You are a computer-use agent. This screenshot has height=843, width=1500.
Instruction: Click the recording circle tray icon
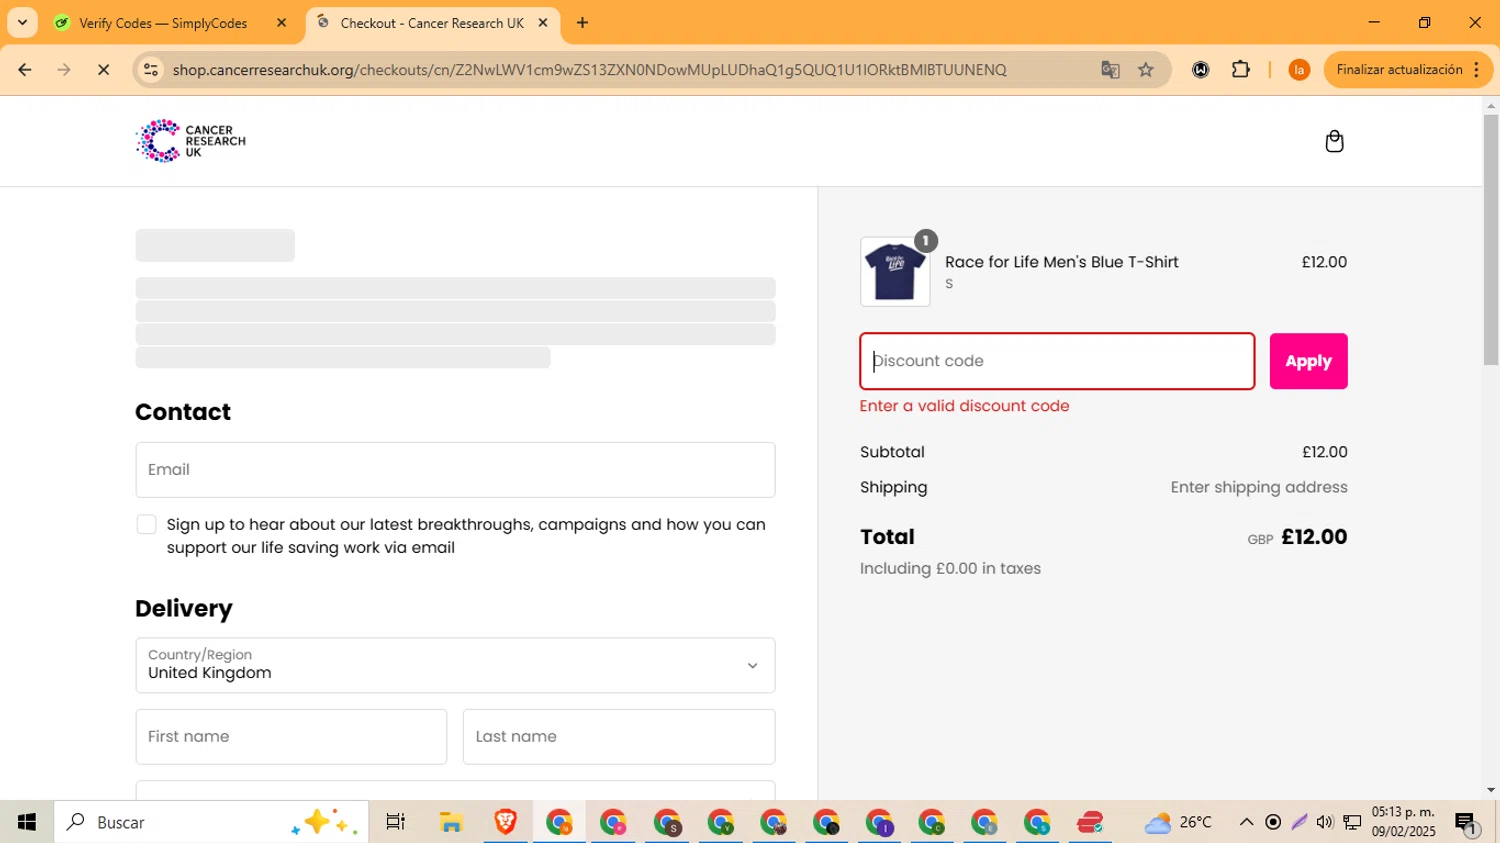(1273, 822)
